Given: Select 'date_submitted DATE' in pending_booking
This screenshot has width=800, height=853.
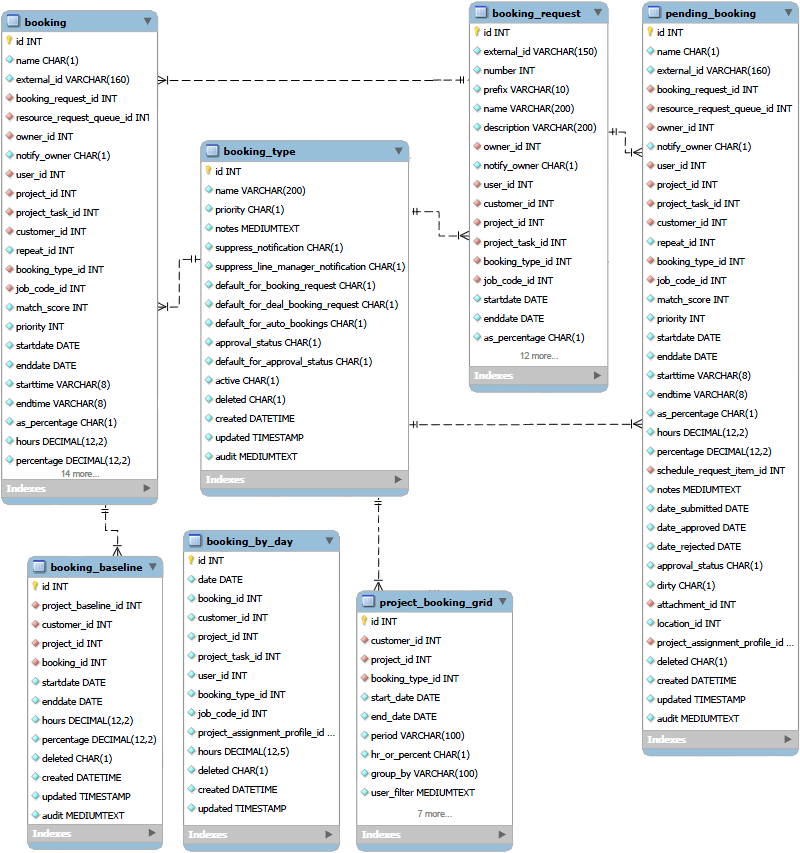Looking at the screenshot, I should coord(702,509).
